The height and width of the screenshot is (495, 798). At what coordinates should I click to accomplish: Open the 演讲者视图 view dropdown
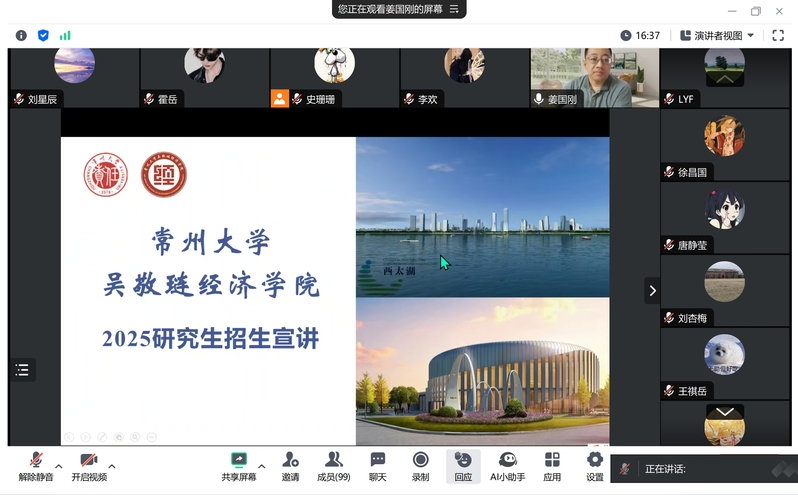click(x=717, y=36)
